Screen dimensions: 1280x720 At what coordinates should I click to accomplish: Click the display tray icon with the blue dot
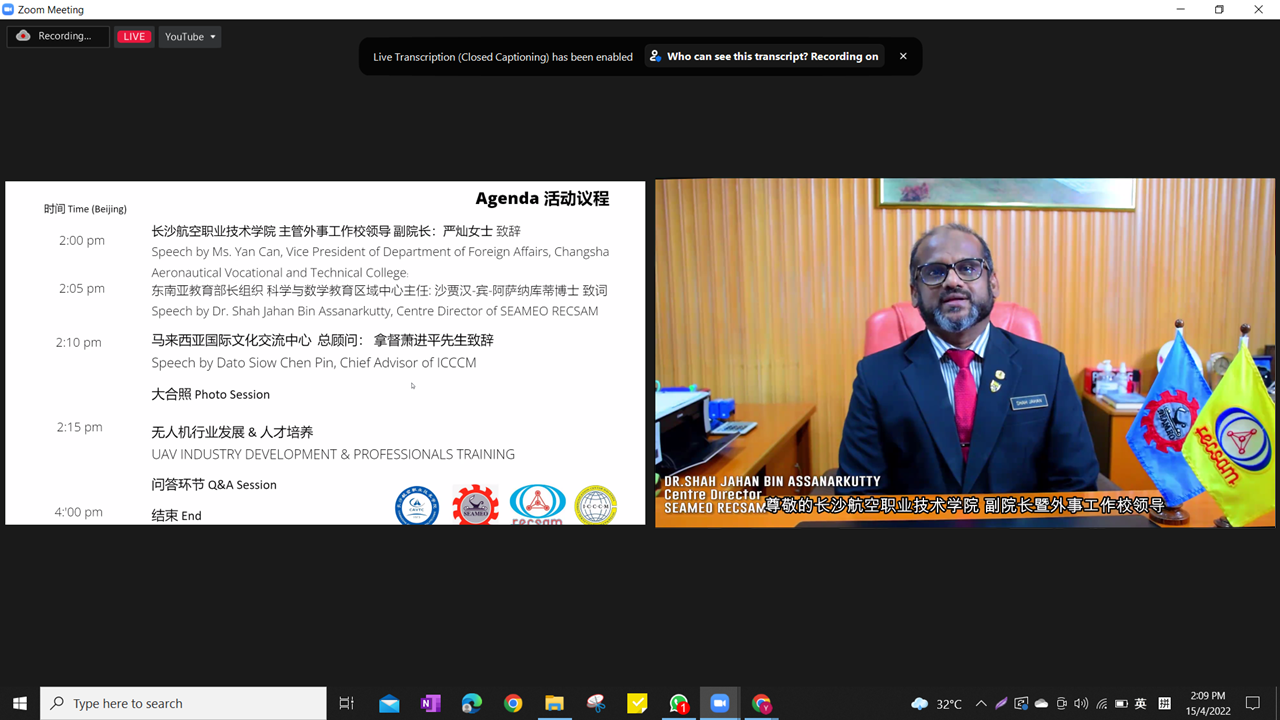tap(1021, 704)
